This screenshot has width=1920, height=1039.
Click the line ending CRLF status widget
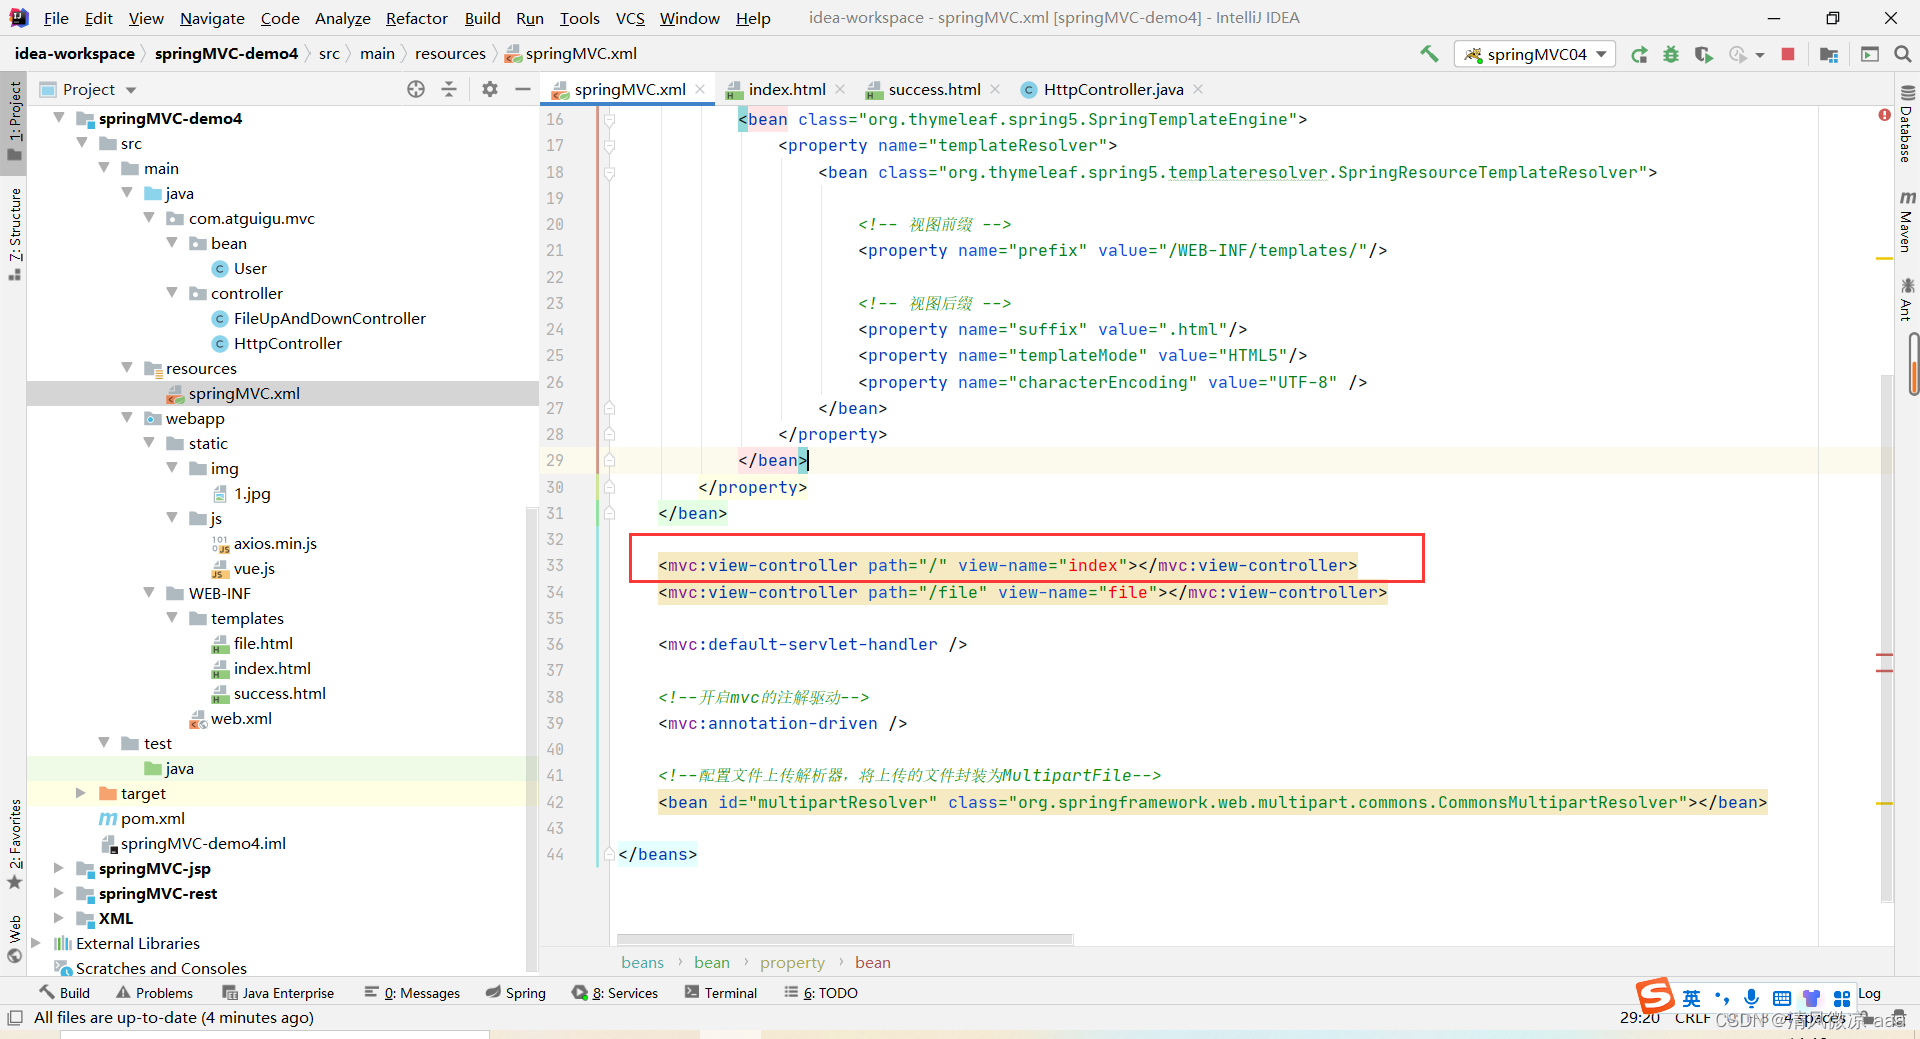coord(1692,1018)
